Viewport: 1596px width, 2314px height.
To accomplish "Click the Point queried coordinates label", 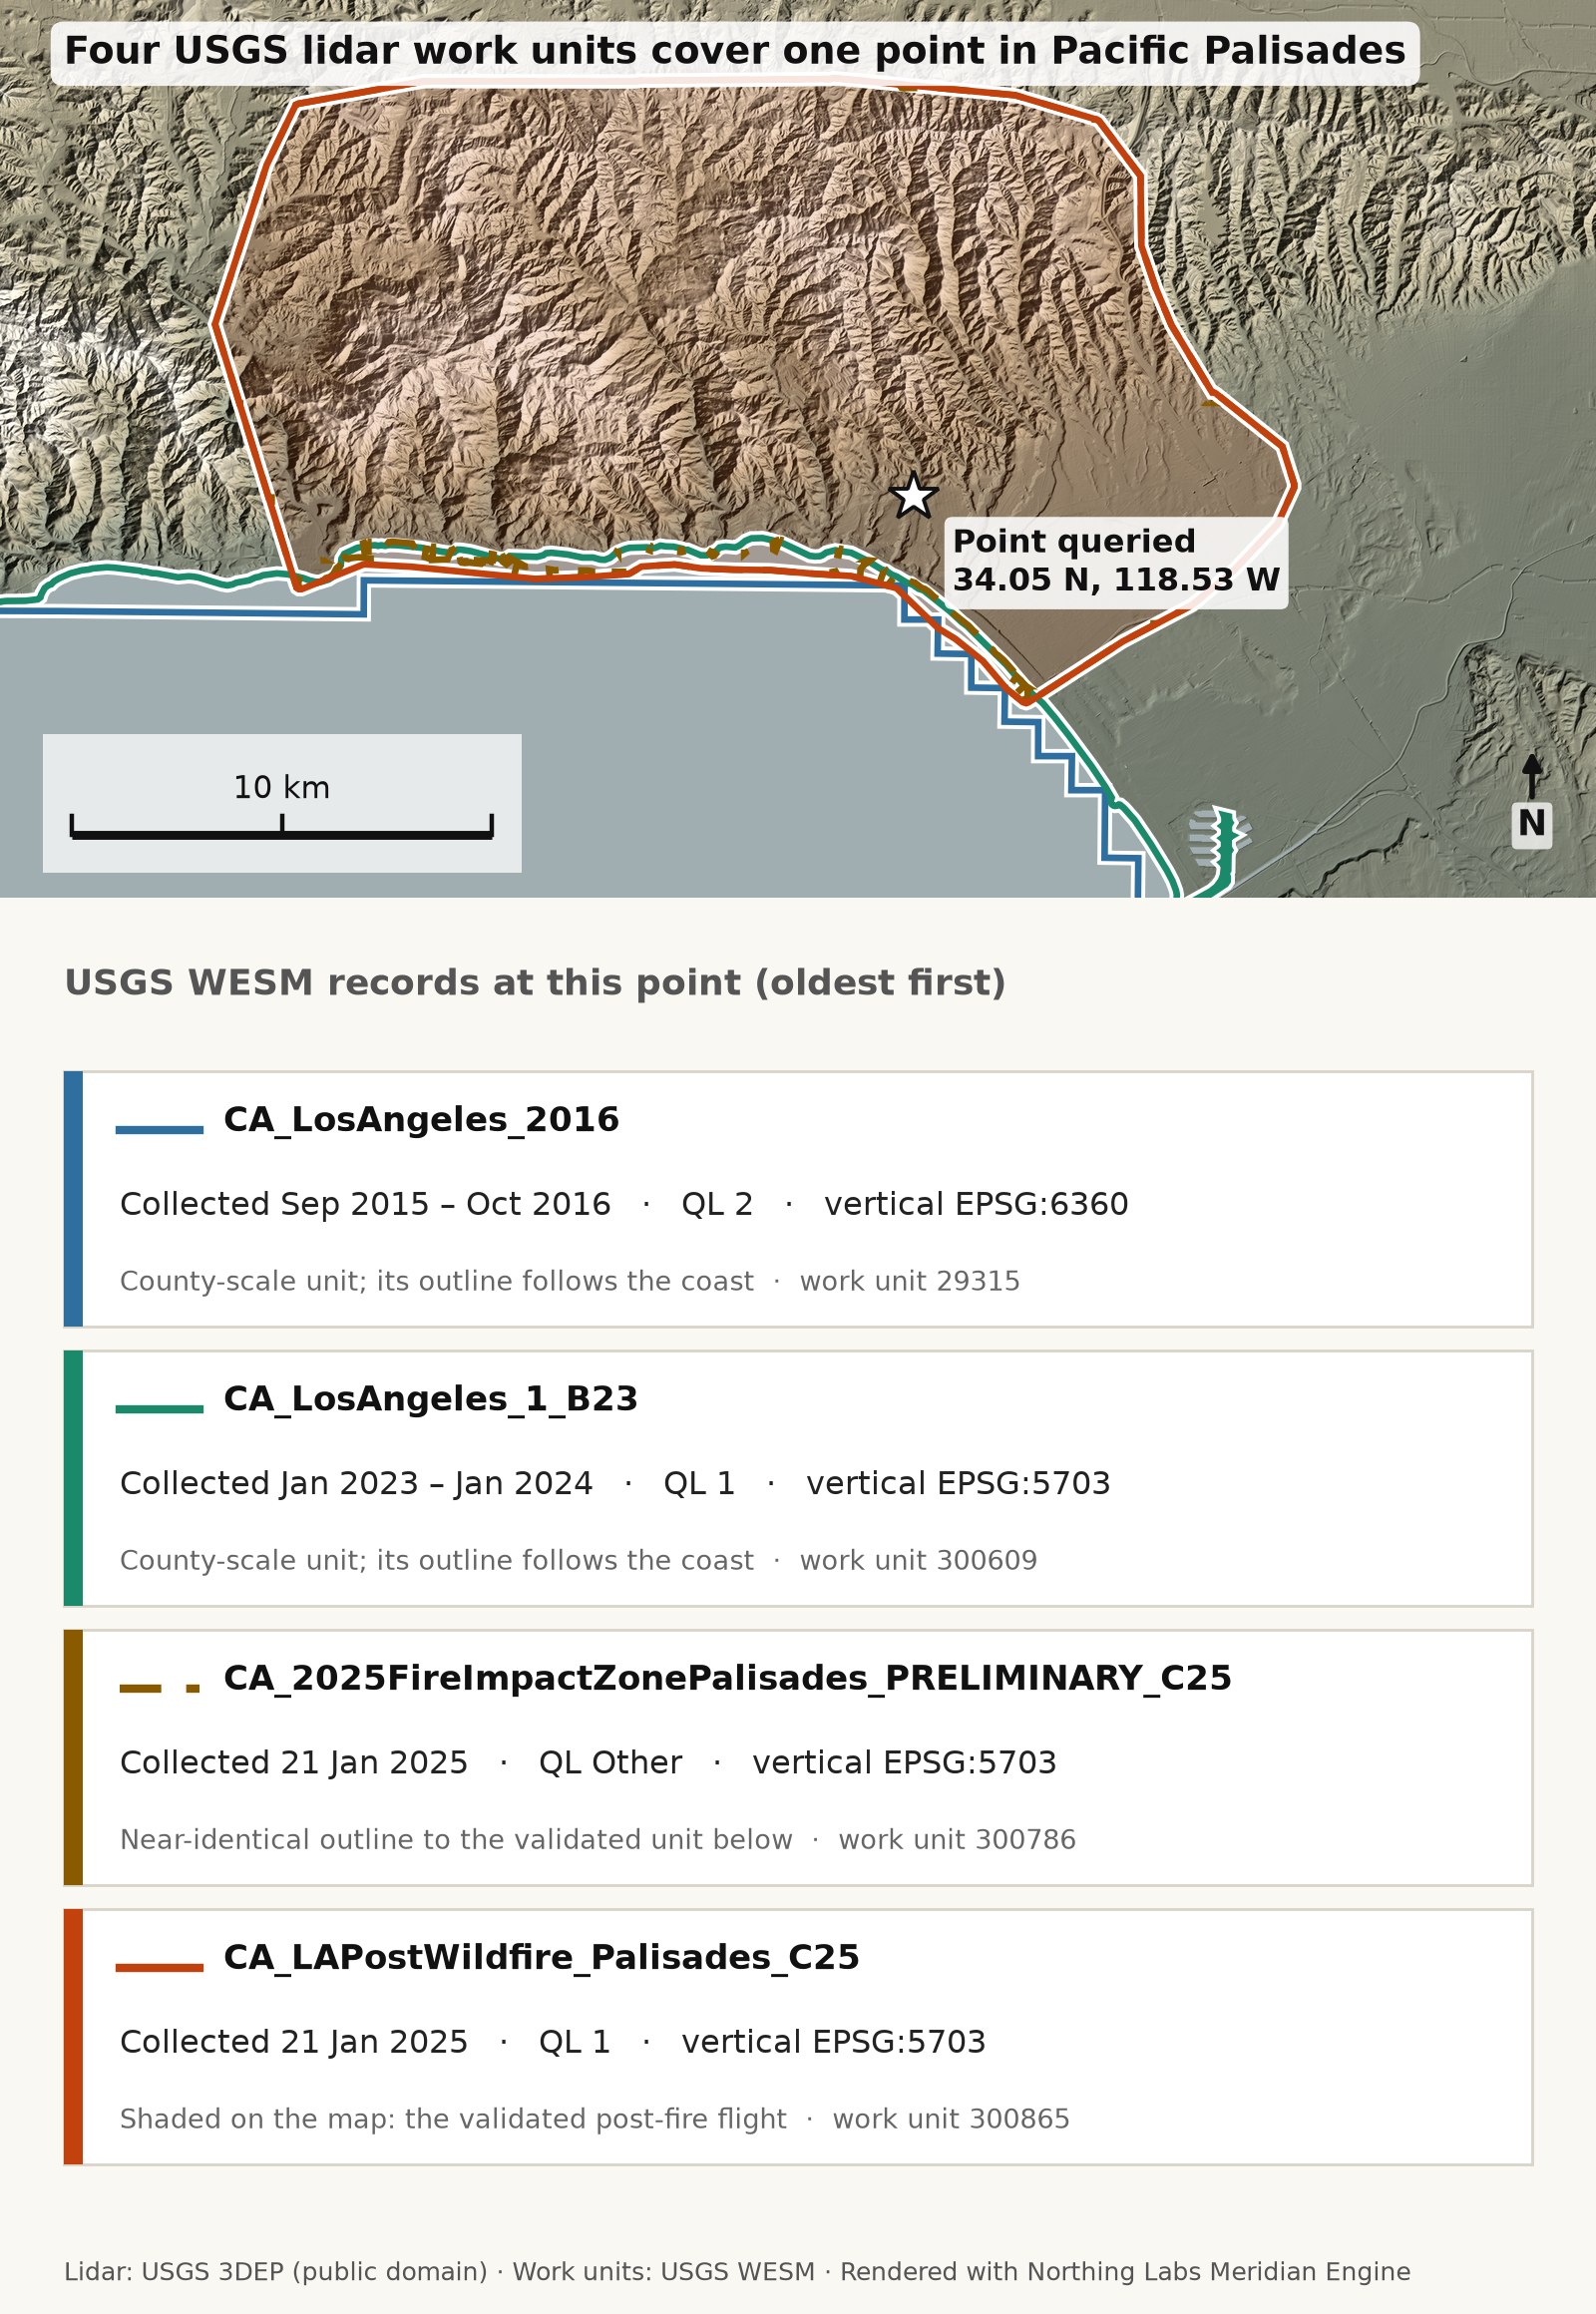I will click(x=1116, y=561).
